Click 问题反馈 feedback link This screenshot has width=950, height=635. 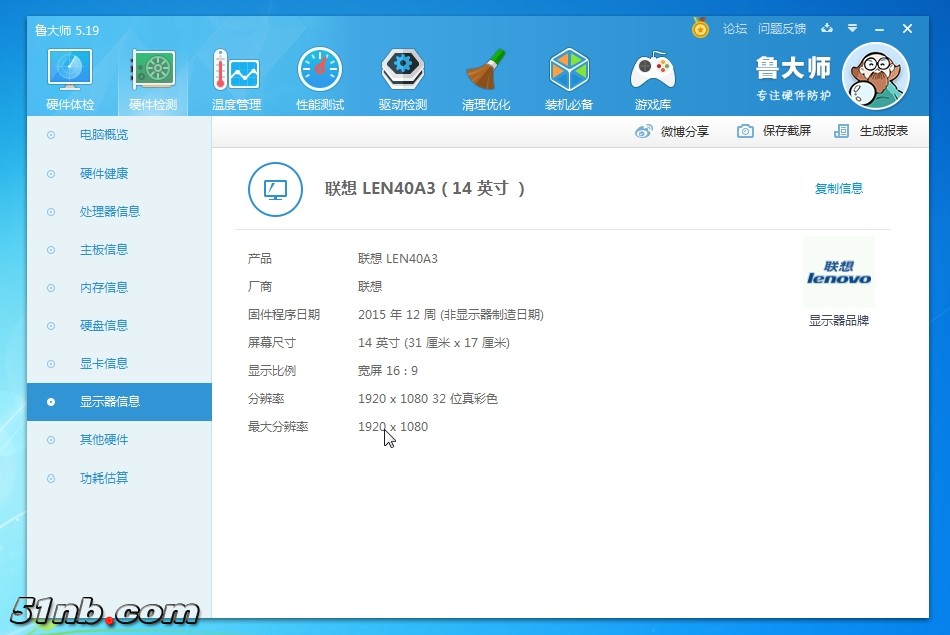click(782, 29)
